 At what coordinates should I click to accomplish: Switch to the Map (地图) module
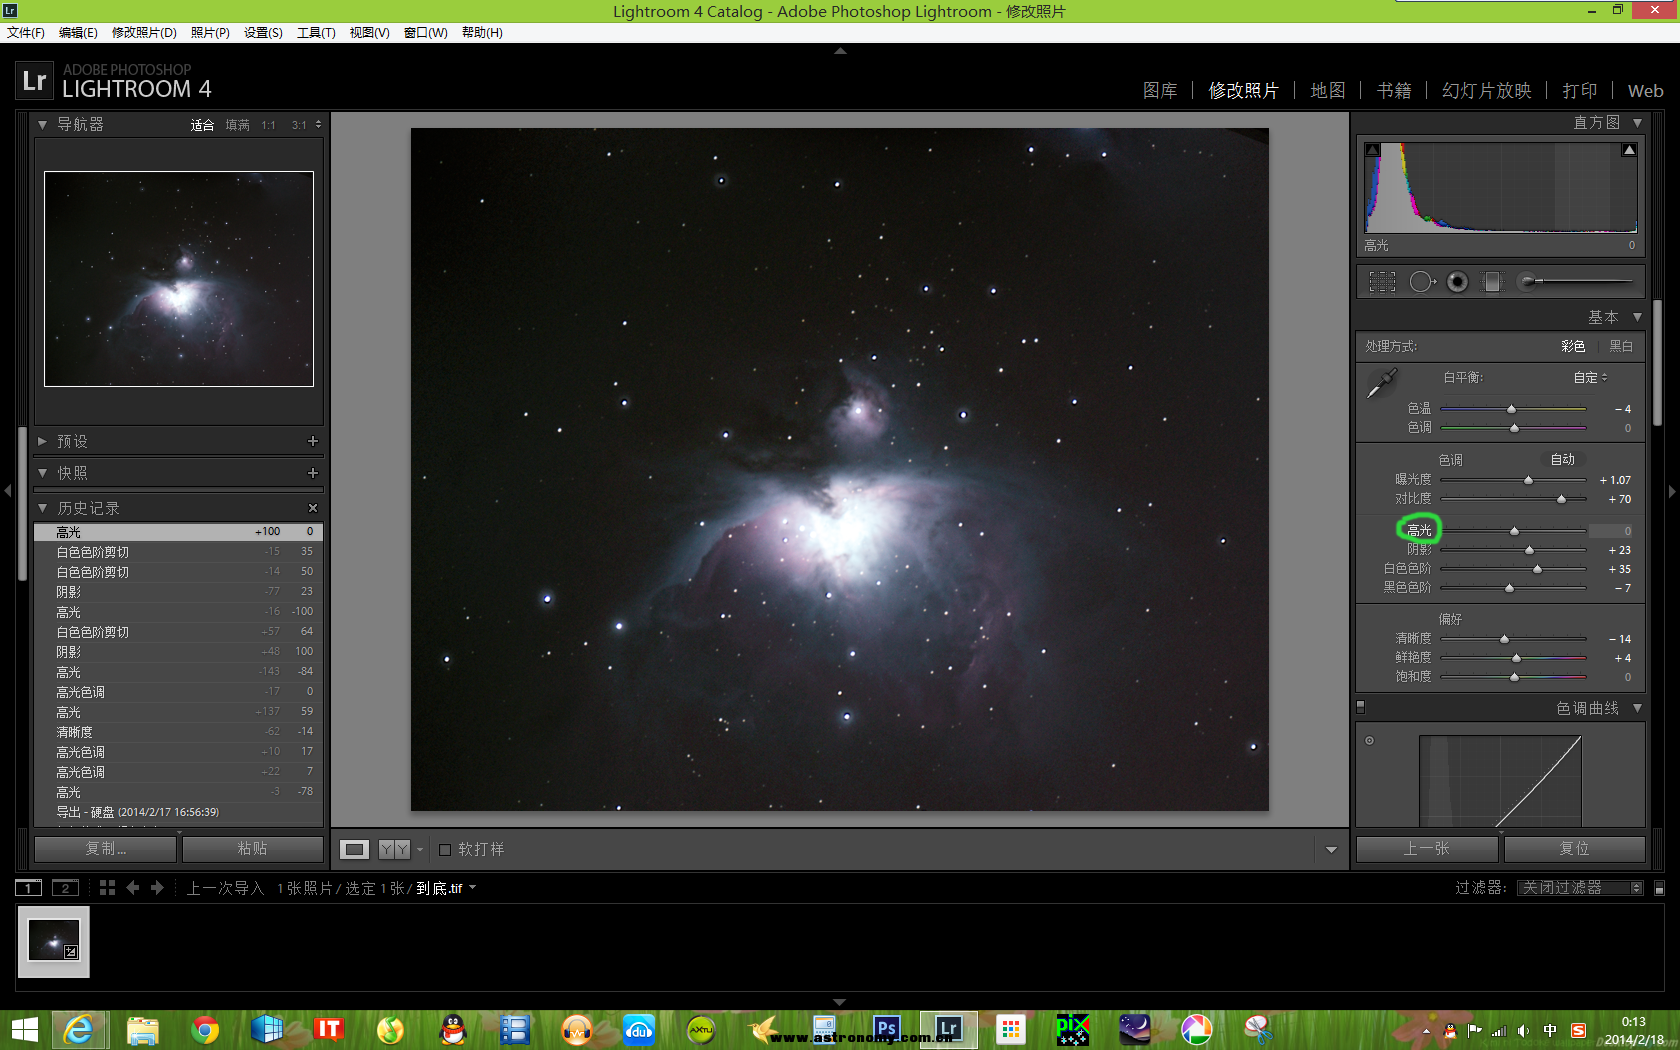tap(1328, 91)
